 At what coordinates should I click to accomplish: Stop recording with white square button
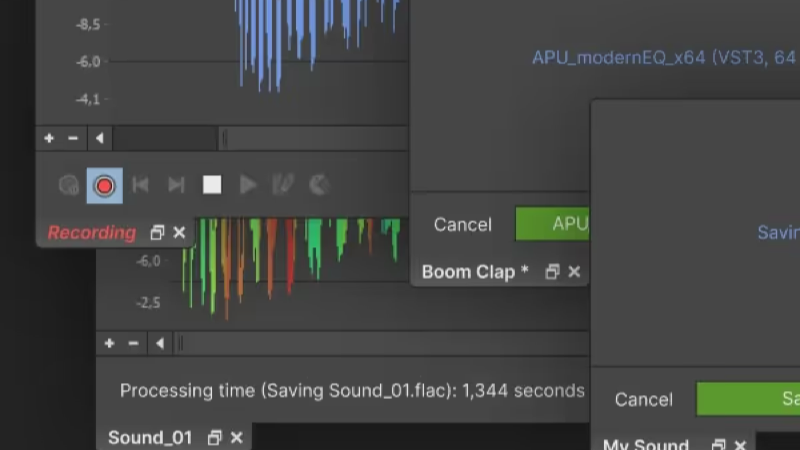(212, 185)
